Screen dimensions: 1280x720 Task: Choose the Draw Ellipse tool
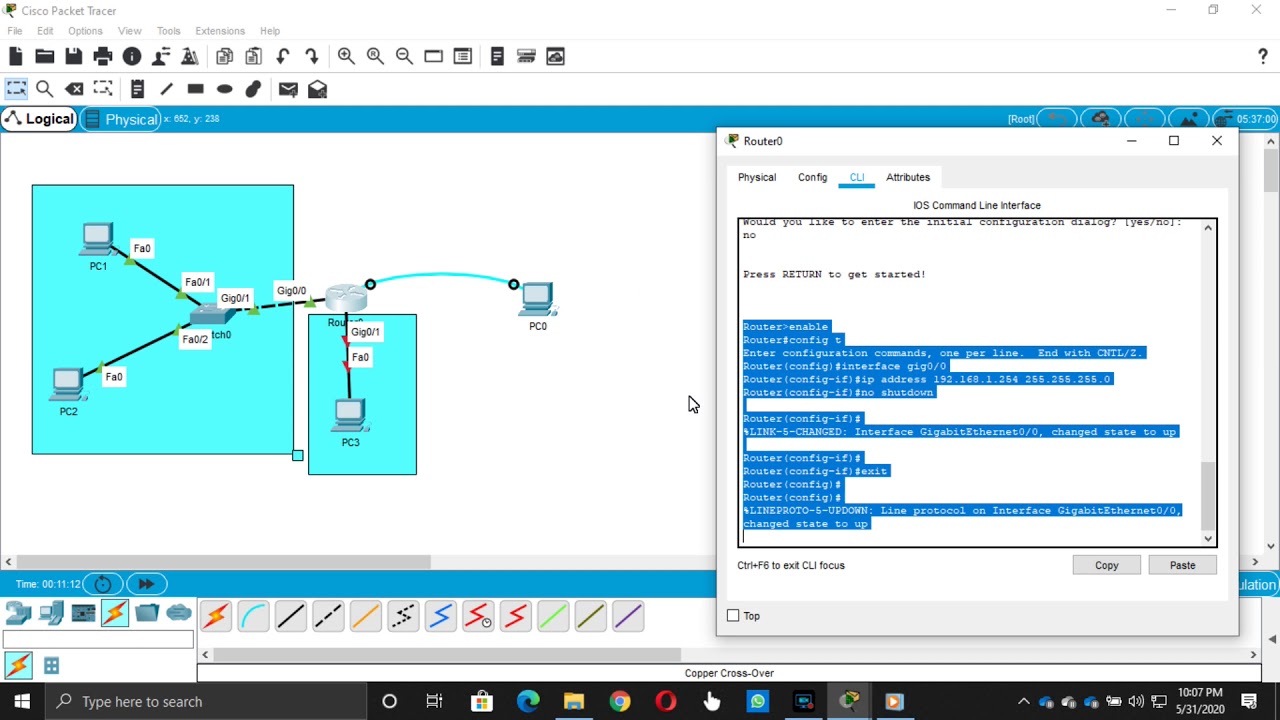tap(224, 89)
